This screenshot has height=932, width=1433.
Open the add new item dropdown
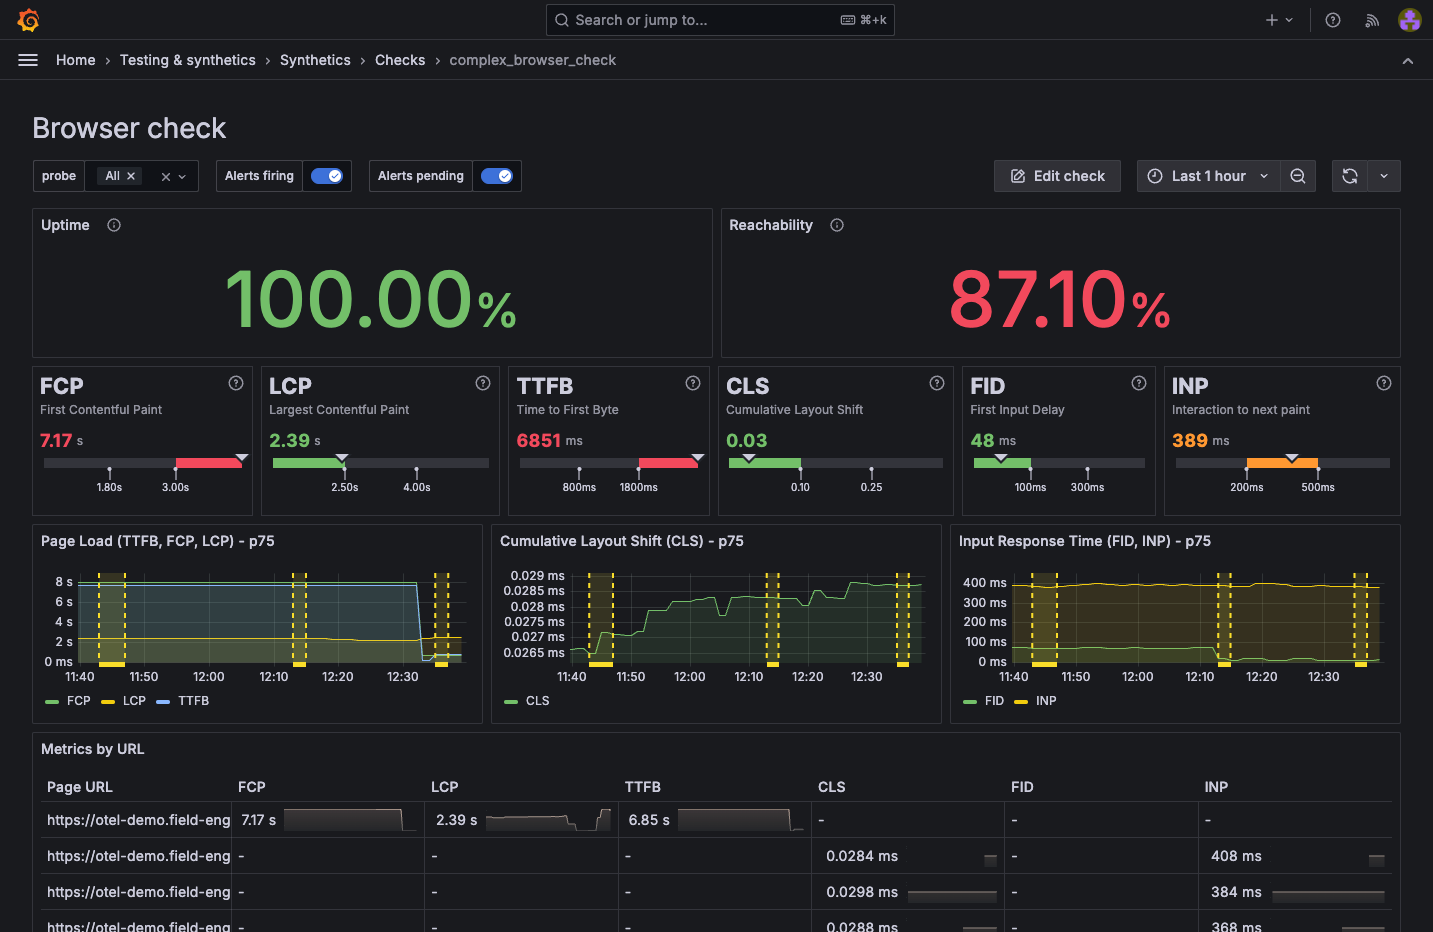tap(1277, 19)
